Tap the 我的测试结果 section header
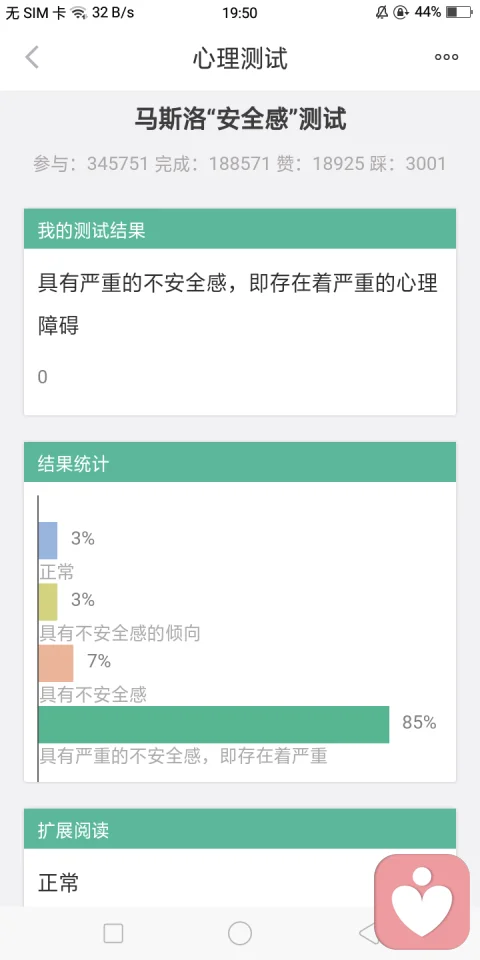The width and height of the screenshot is (480, 960). click(240, 228)
